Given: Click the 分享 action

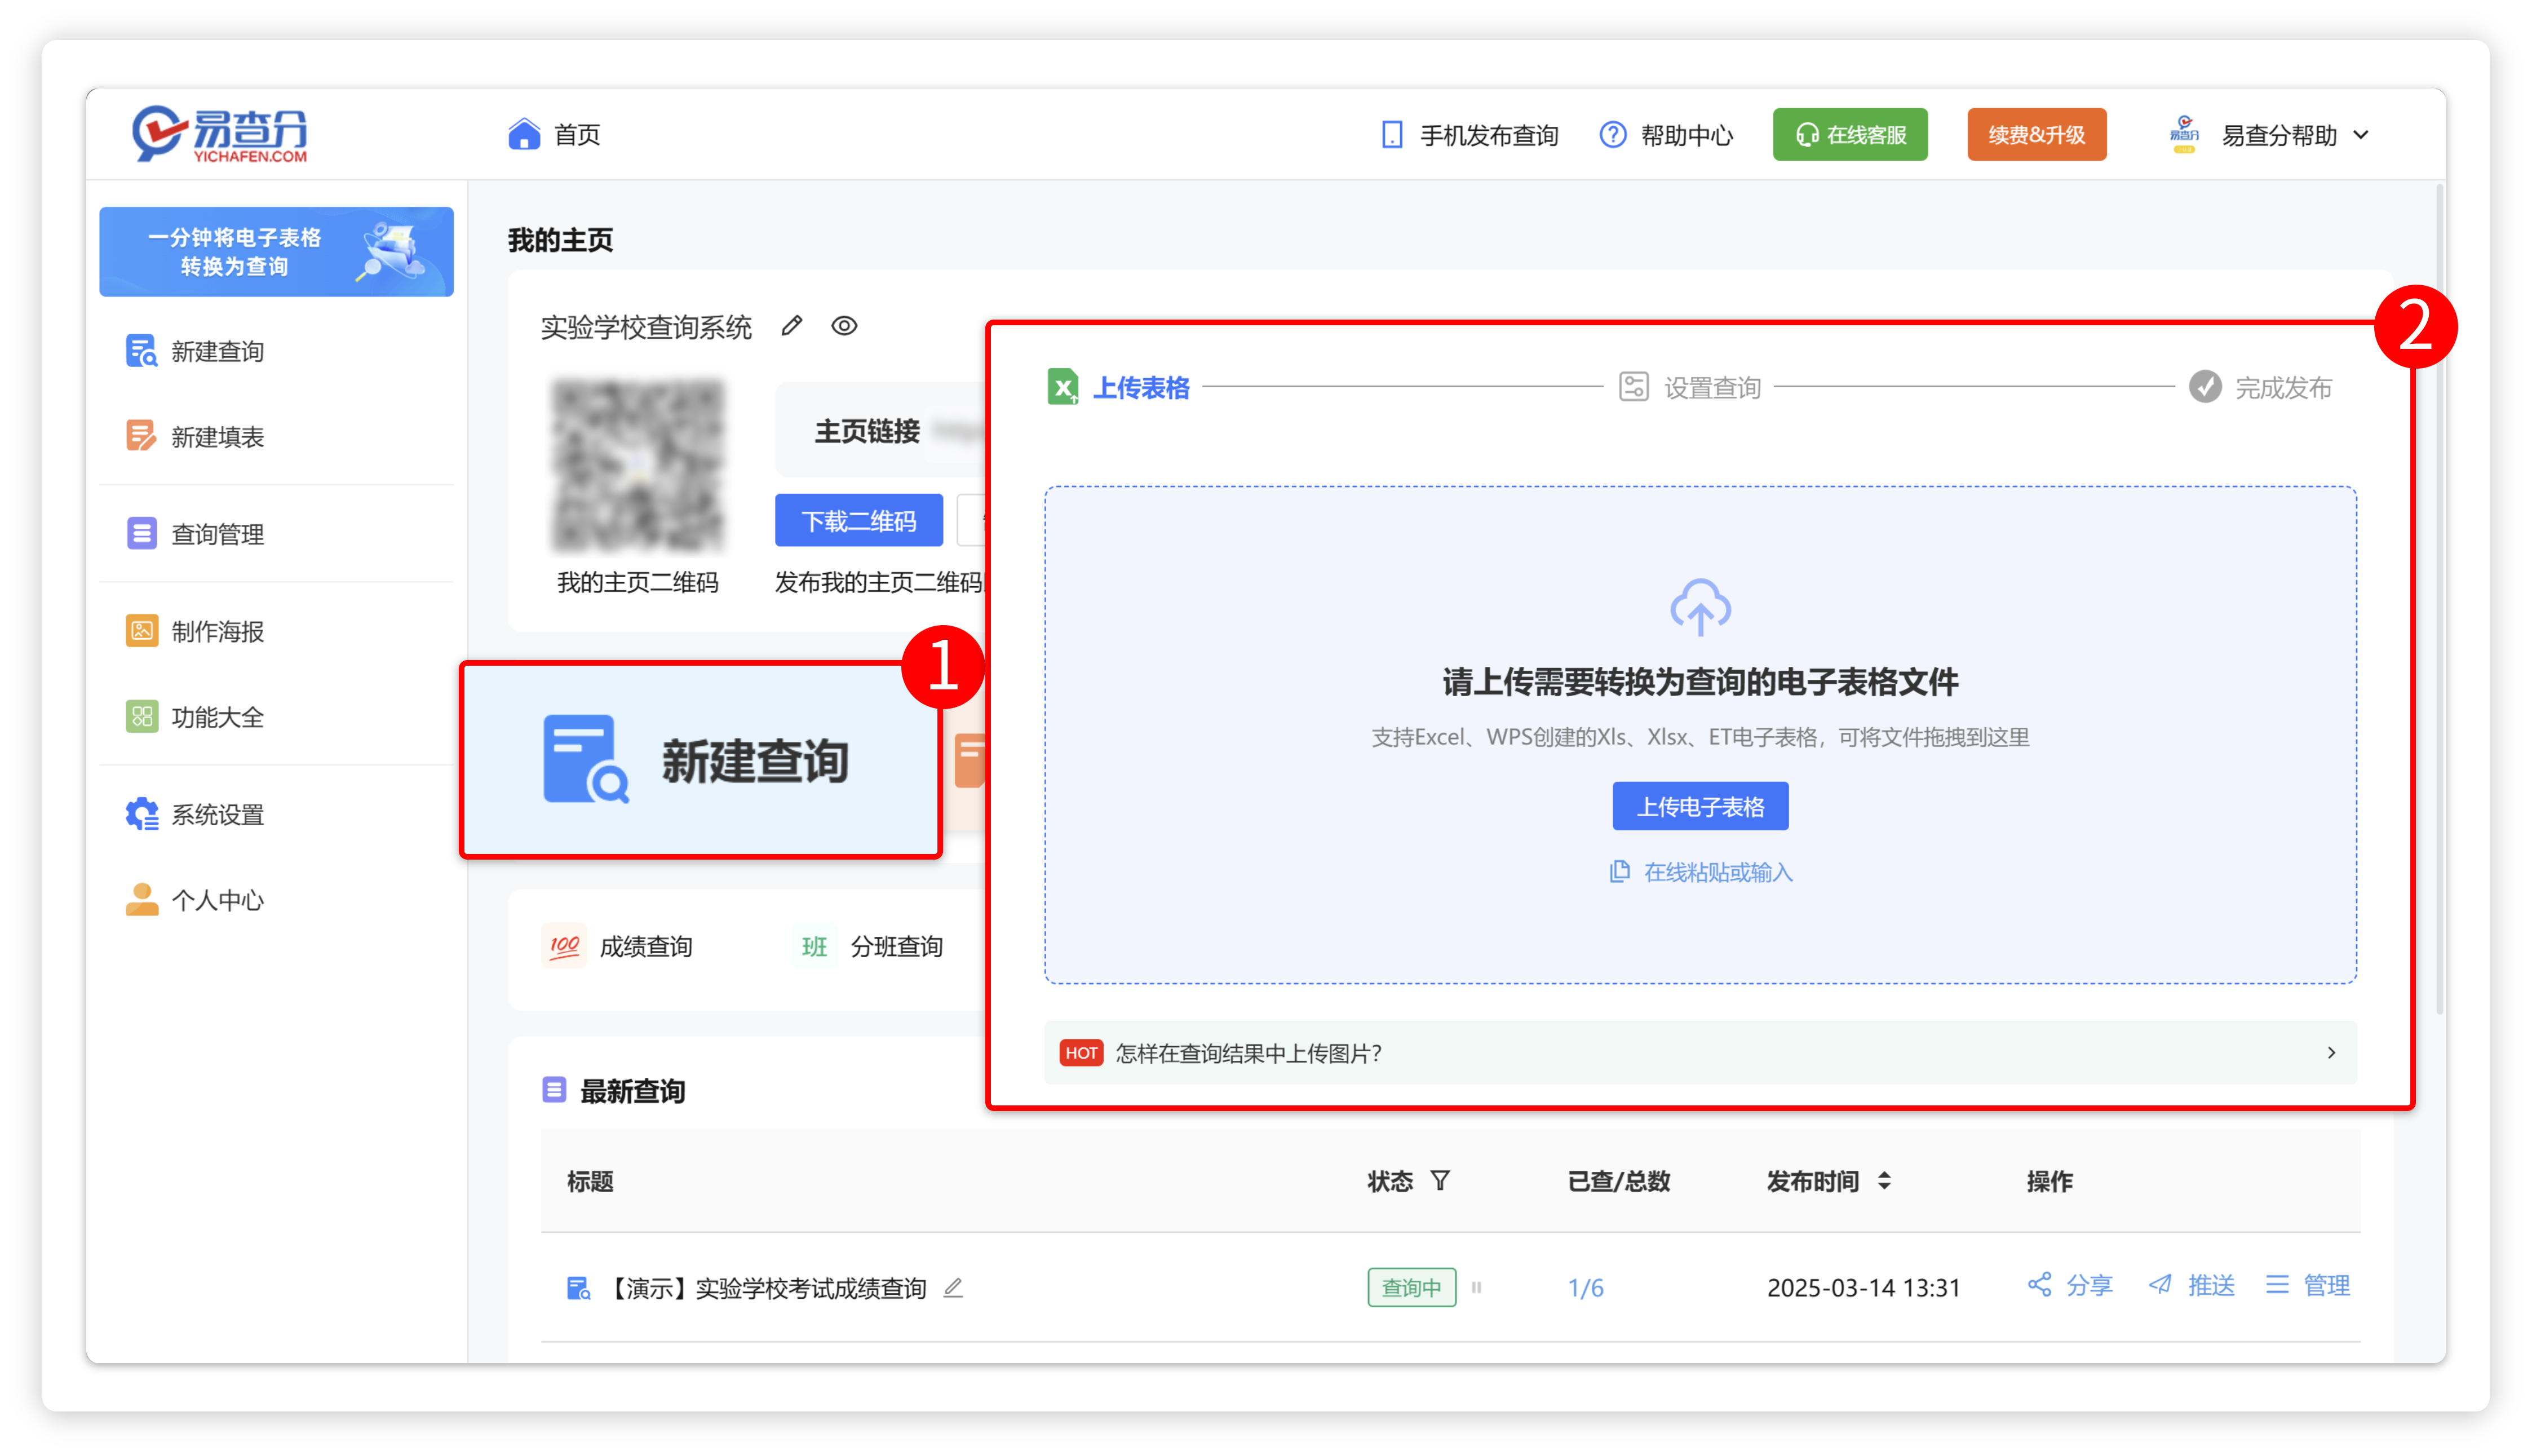Looking at the screenshot, I should [x=2069, y=1285].
